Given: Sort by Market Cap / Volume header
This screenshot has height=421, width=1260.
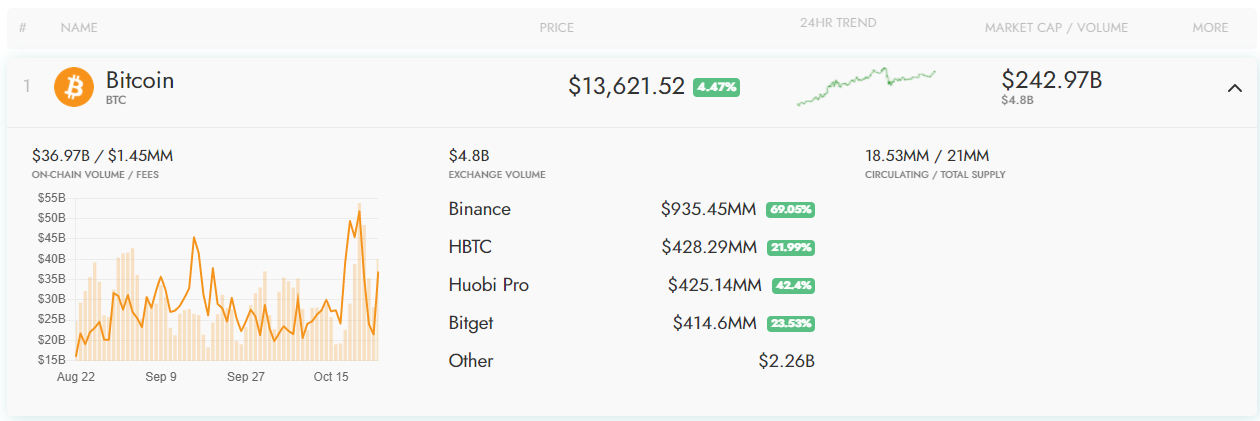Looking at the screenshot, I should (1056, 28).
